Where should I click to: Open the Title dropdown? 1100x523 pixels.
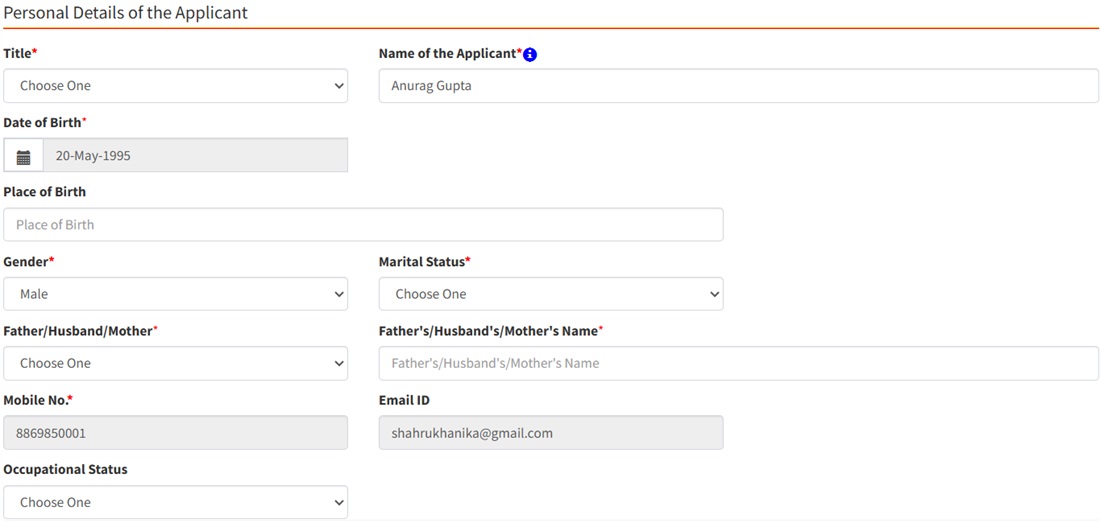(x=175, y=86)
